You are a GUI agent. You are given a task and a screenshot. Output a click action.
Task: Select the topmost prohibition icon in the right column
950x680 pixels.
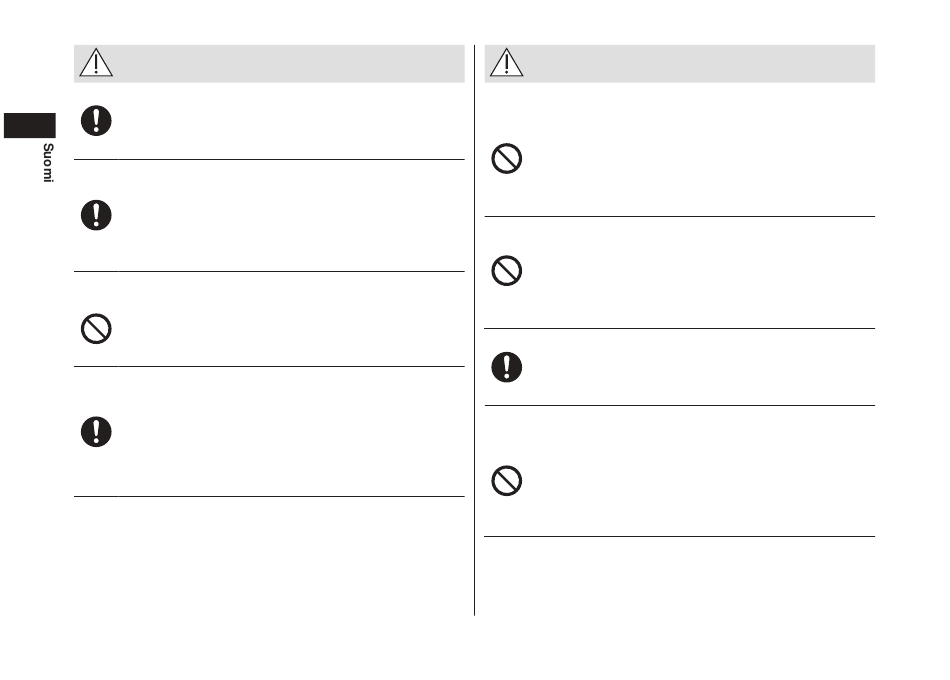point(507,159)
